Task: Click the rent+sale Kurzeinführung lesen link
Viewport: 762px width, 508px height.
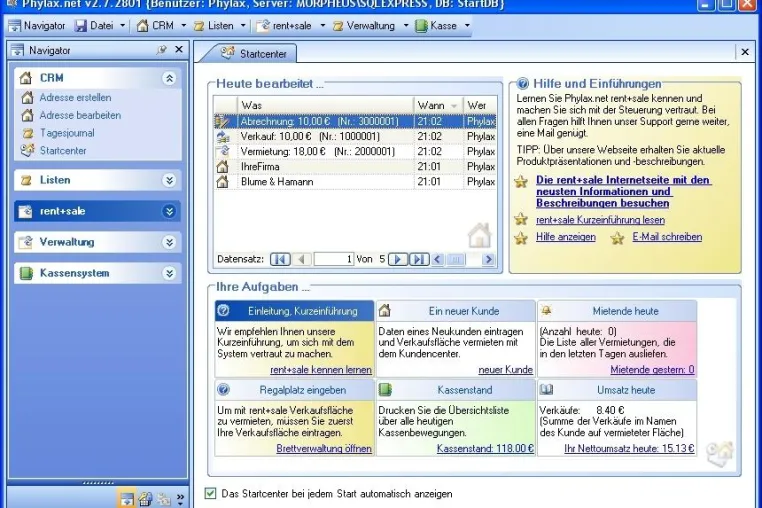Action: [600, 220]
